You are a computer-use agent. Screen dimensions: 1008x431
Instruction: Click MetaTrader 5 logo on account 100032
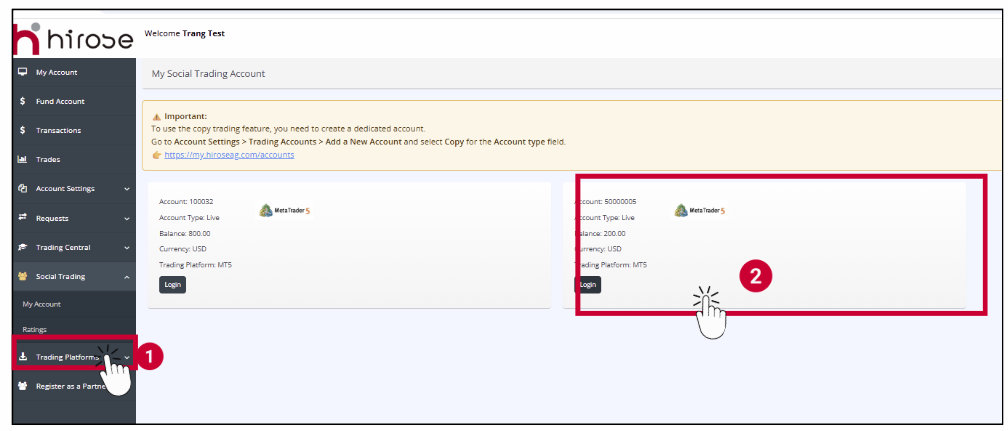285,210
